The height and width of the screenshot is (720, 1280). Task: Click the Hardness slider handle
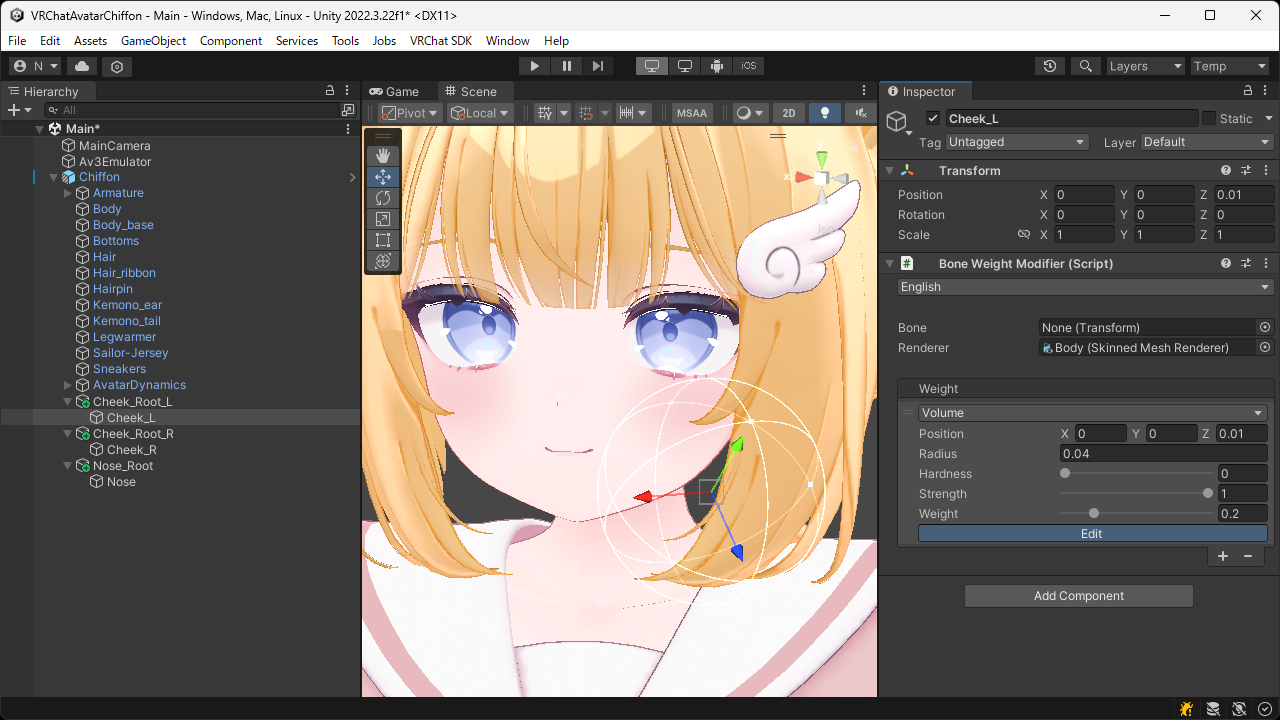[x=1065, y=474]
